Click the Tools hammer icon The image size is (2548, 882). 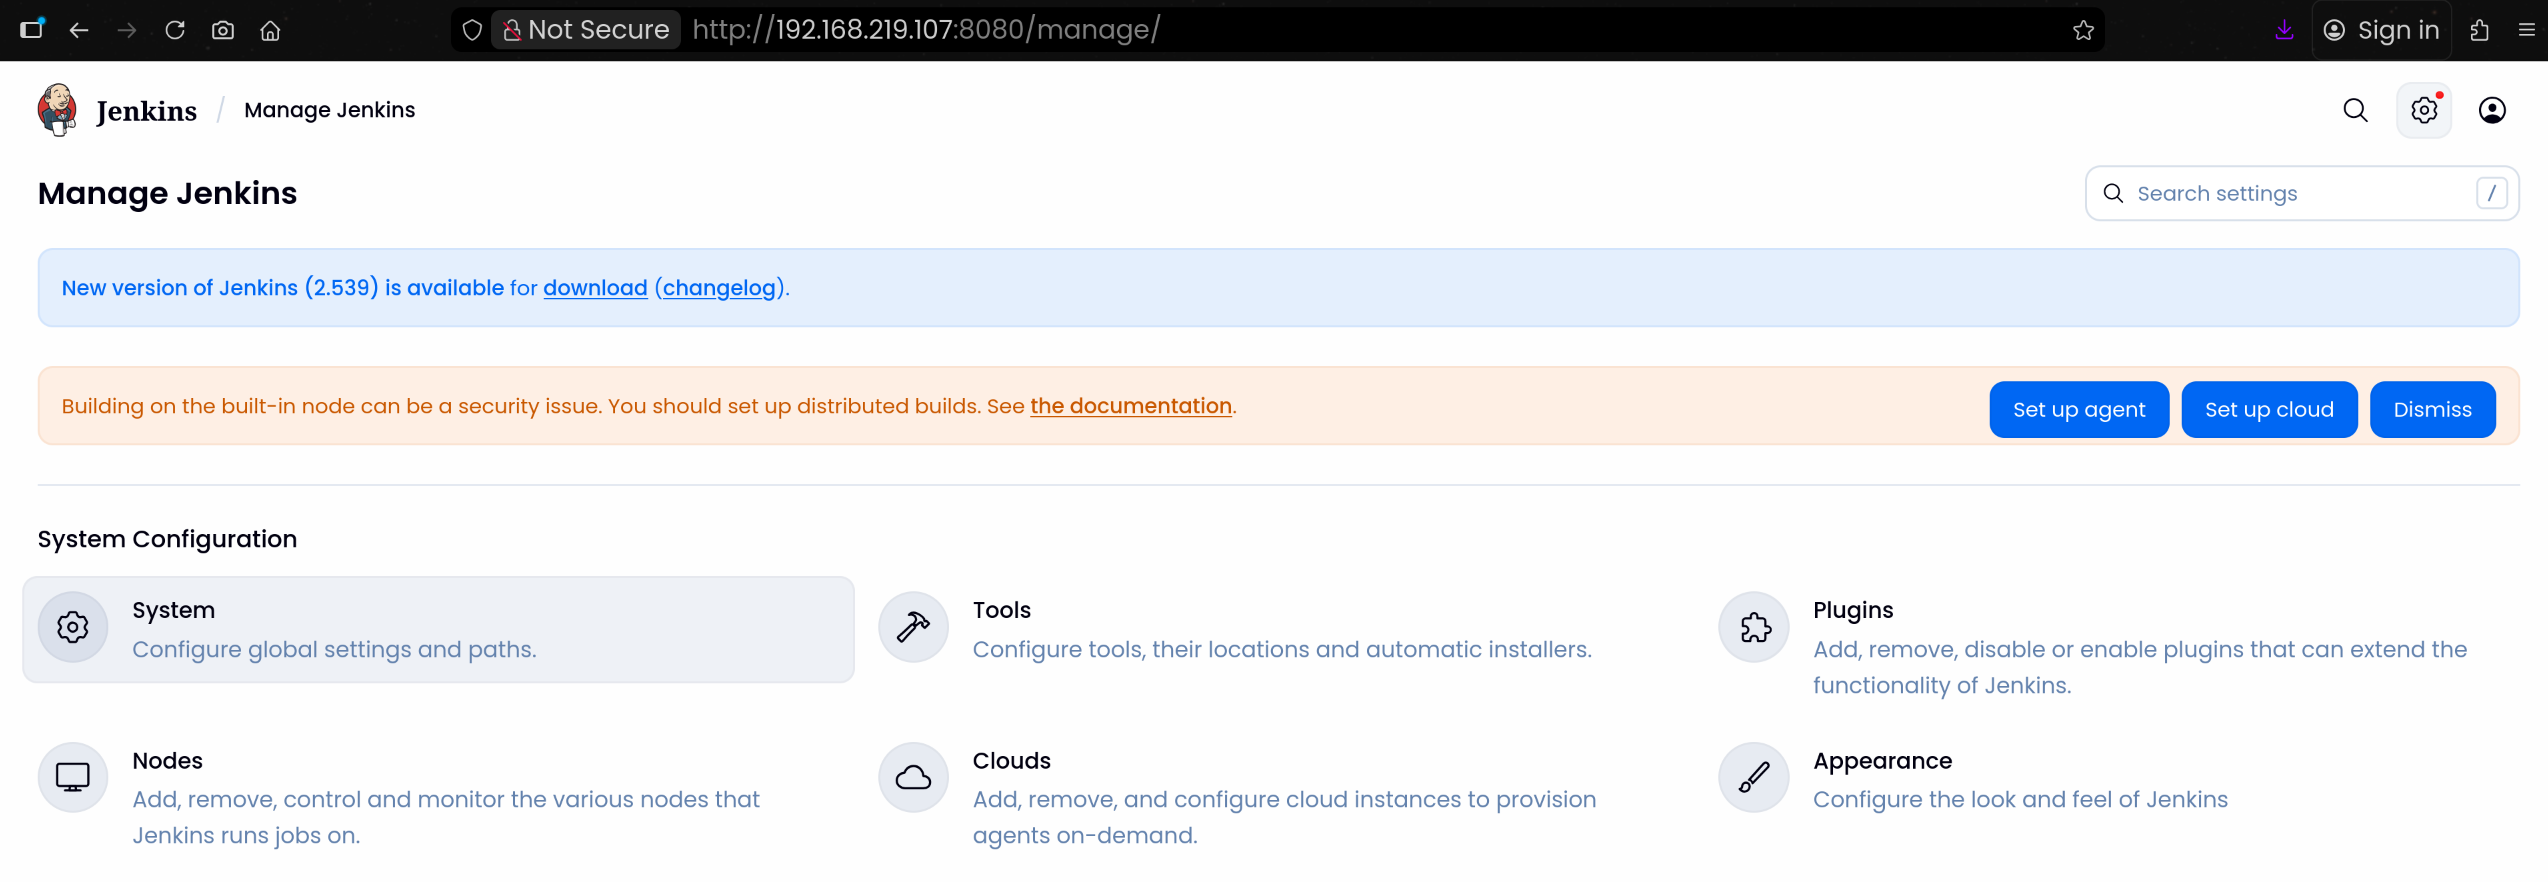click(913, 628)
